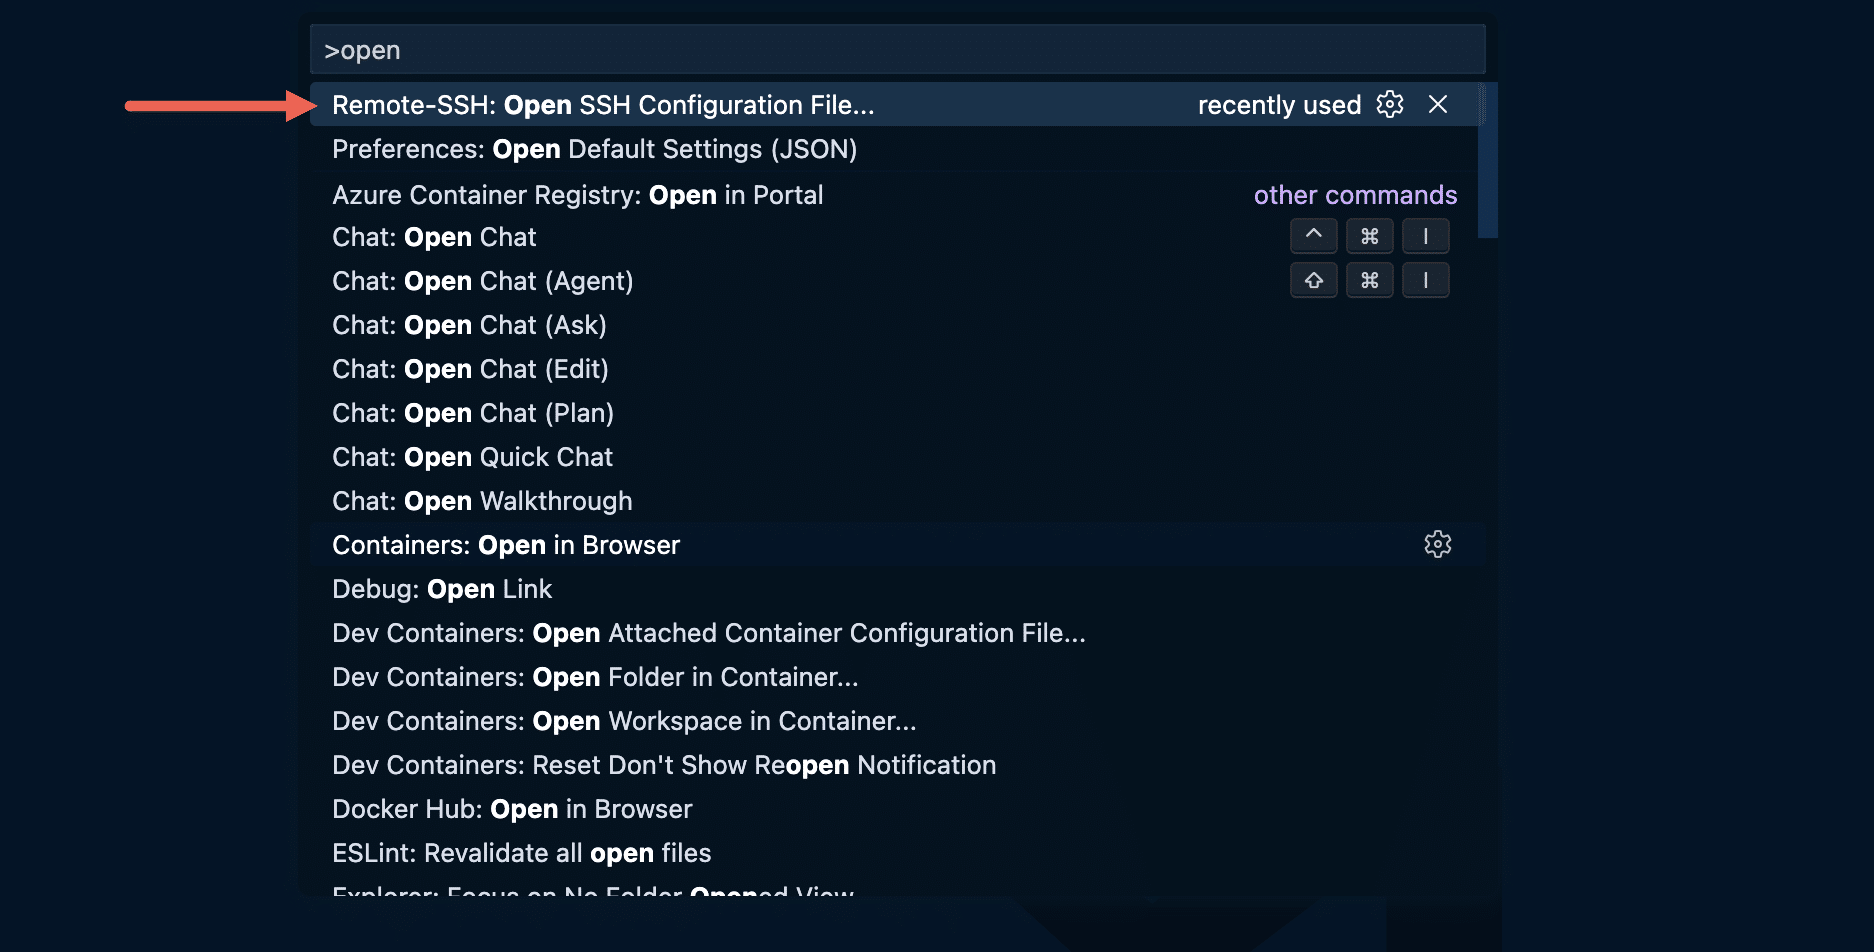Select Chat: Open Quick Chat

tap(472, 456)
